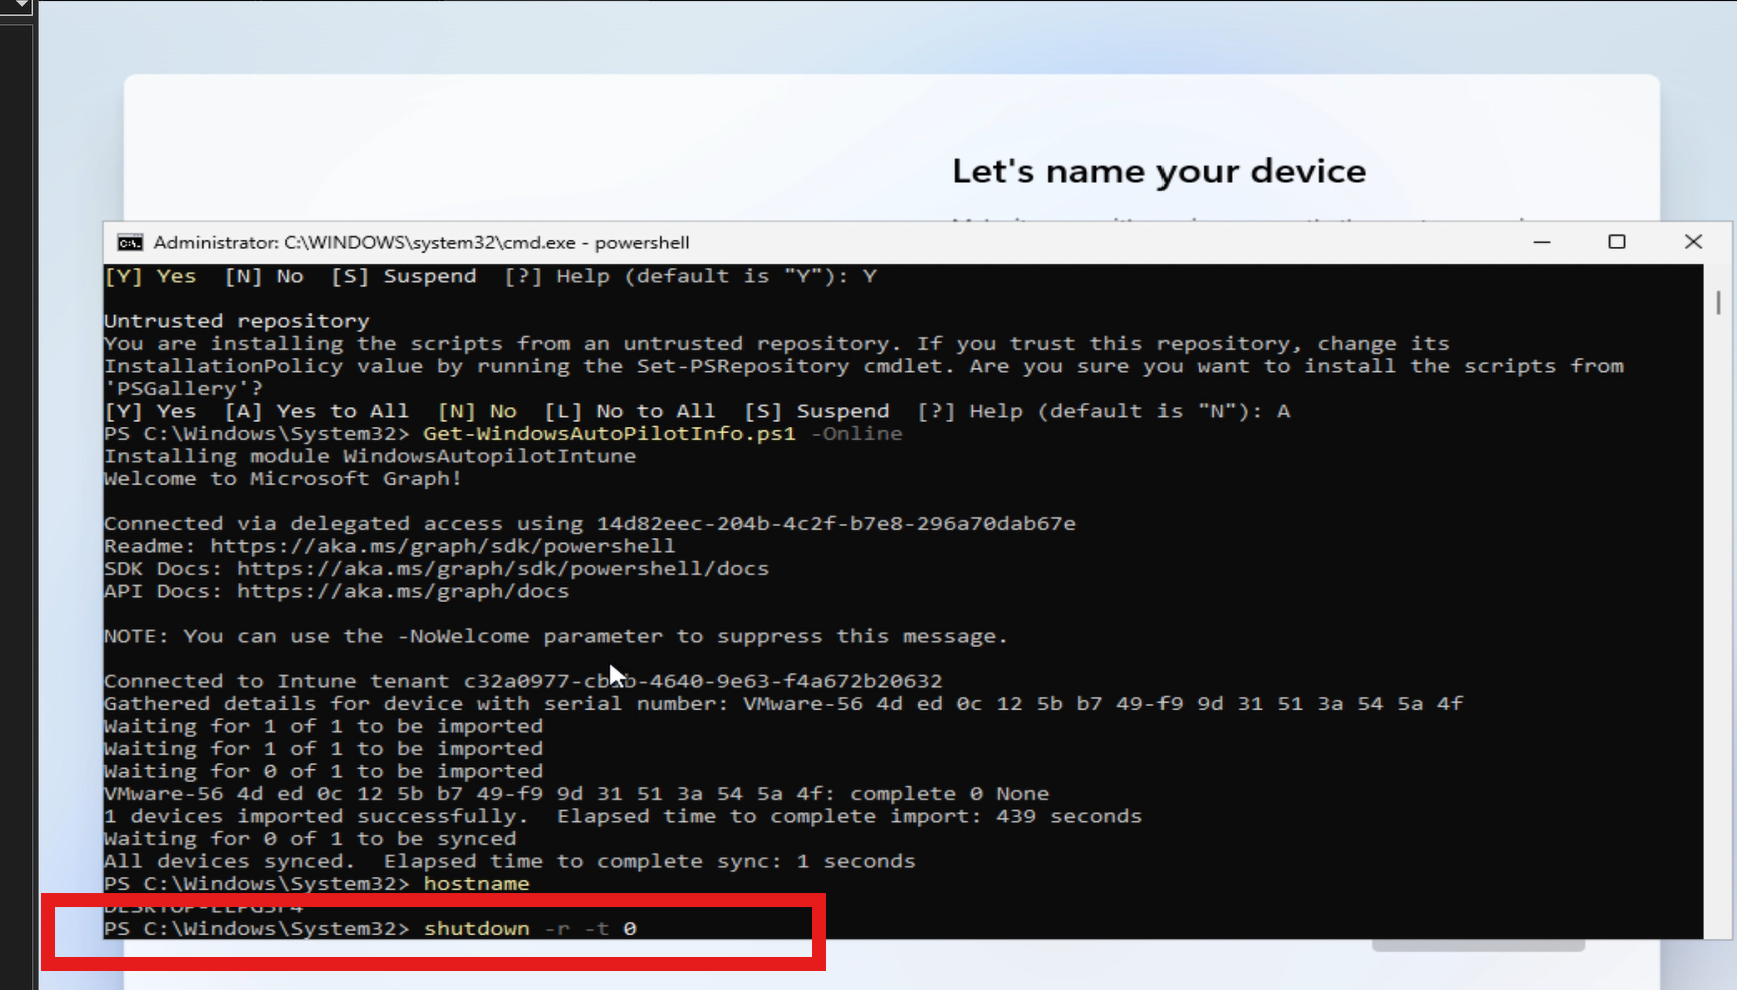The width and height of the screenshot is (1737, 990).
Task: Click the Readme aka.ms graph sdk powershell URL
Action: pos(442,546)
